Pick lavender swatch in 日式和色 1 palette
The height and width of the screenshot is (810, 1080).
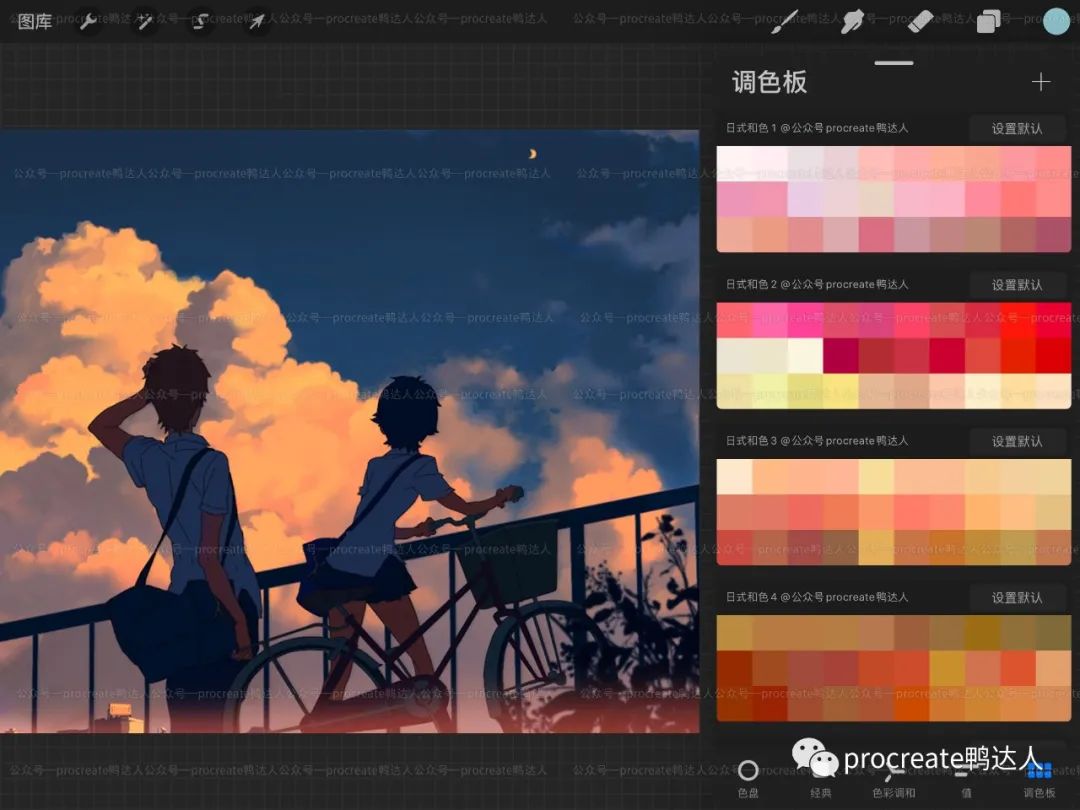tap(805, 200)
